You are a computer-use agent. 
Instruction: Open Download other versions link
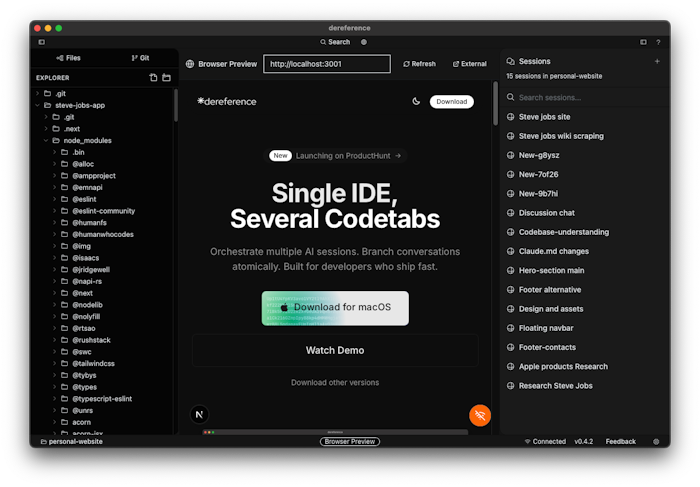tap(335, 383)
